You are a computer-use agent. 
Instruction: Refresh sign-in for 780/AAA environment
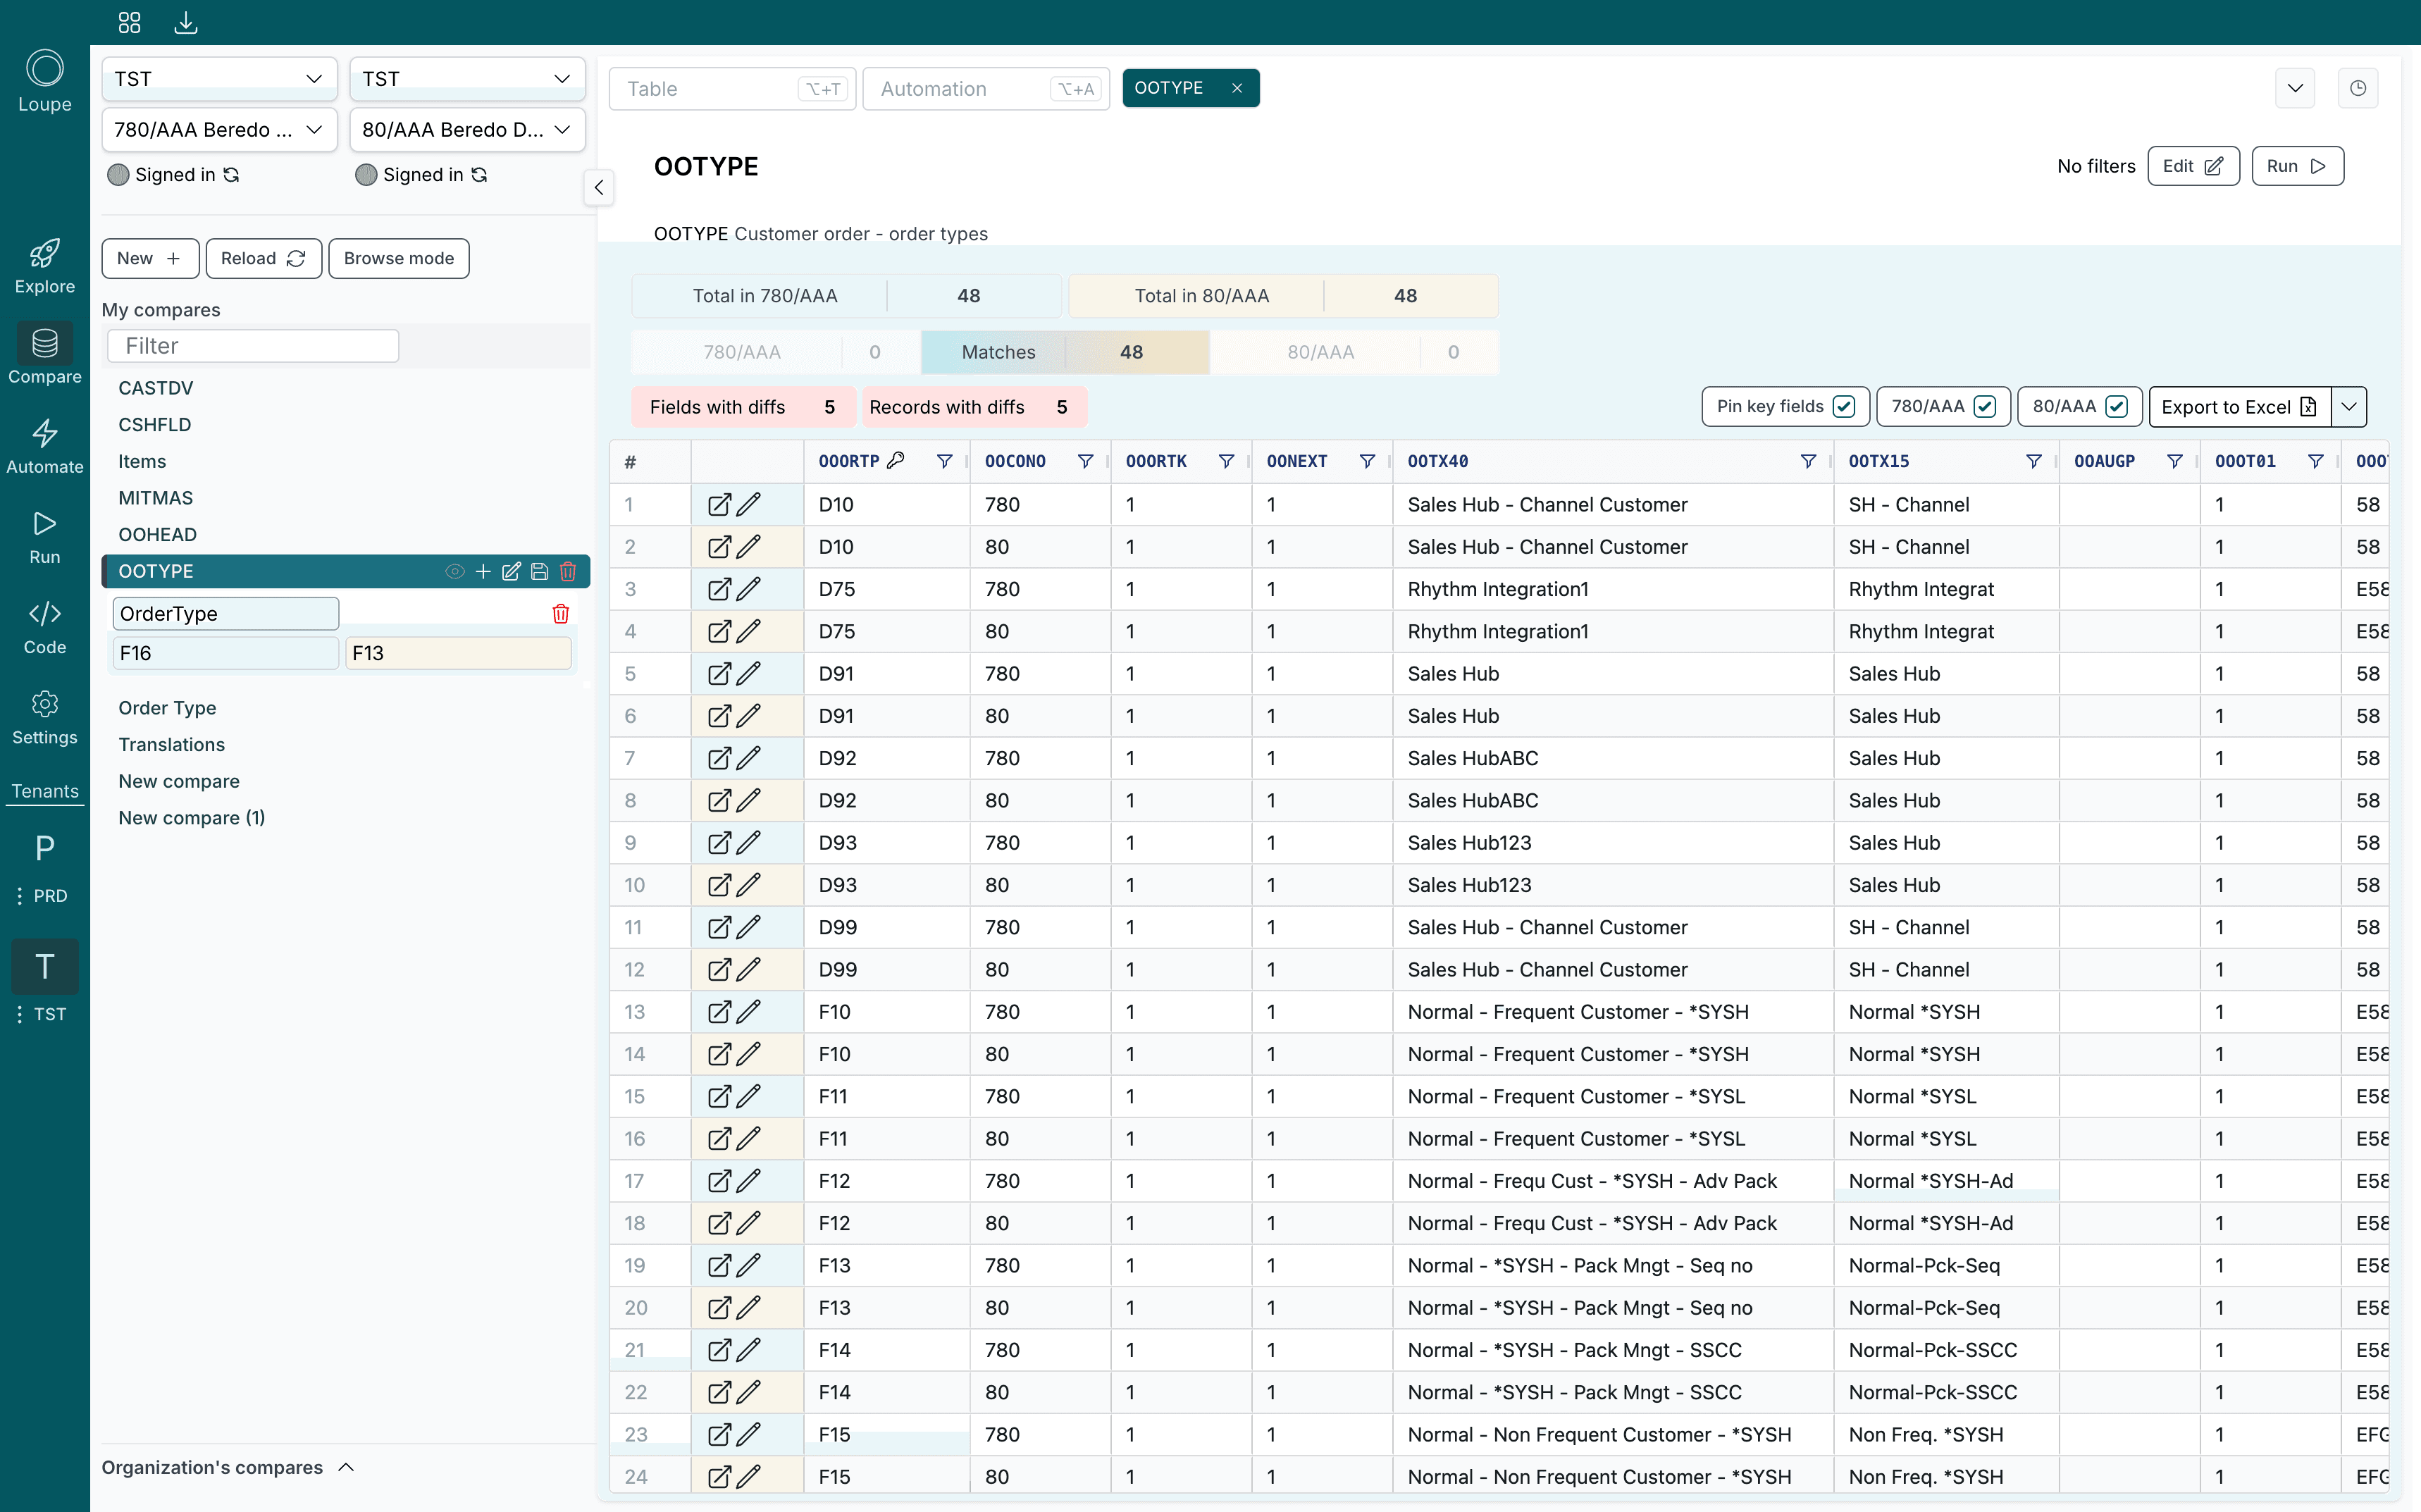point(231,175)
